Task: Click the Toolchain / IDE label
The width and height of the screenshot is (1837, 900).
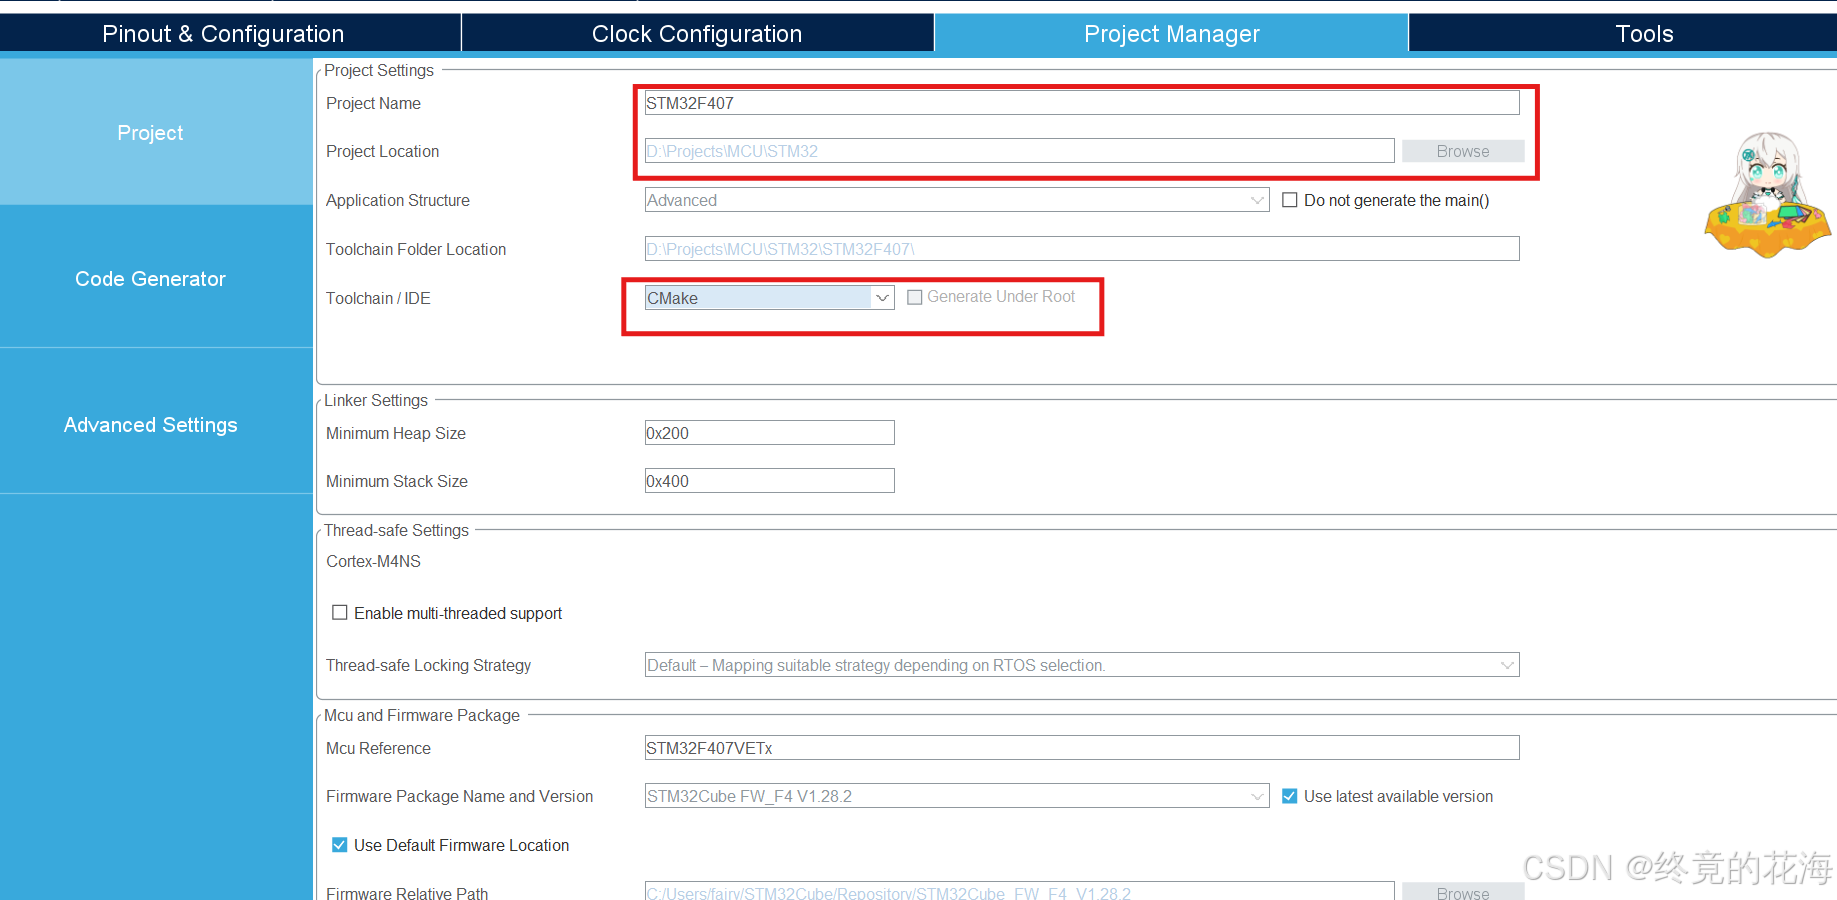Action: [378, 298]
